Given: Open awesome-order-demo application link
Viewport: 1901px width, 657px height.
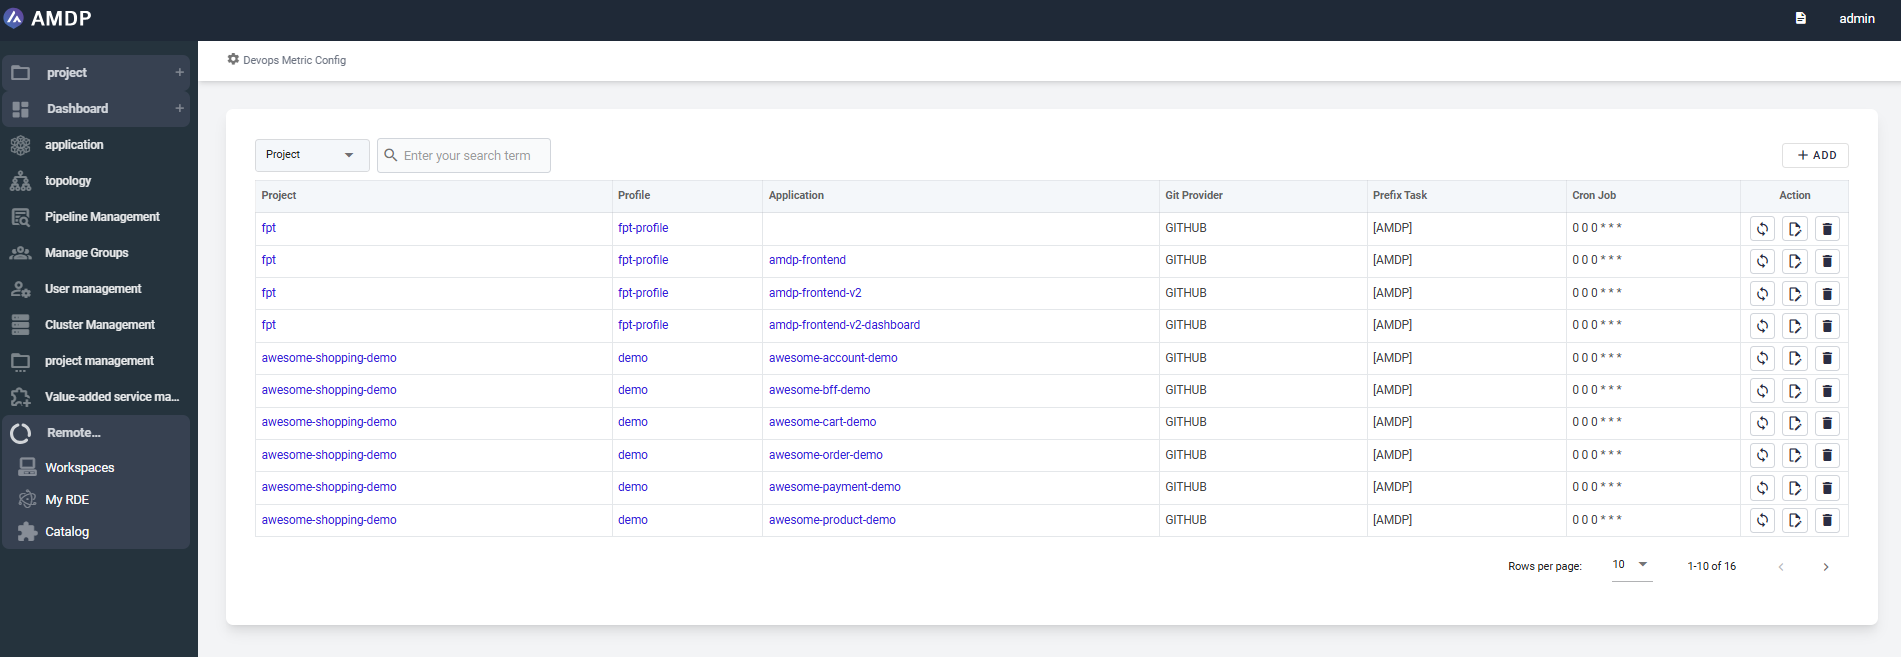Looking at the screenshot, I should coord(826,455).
